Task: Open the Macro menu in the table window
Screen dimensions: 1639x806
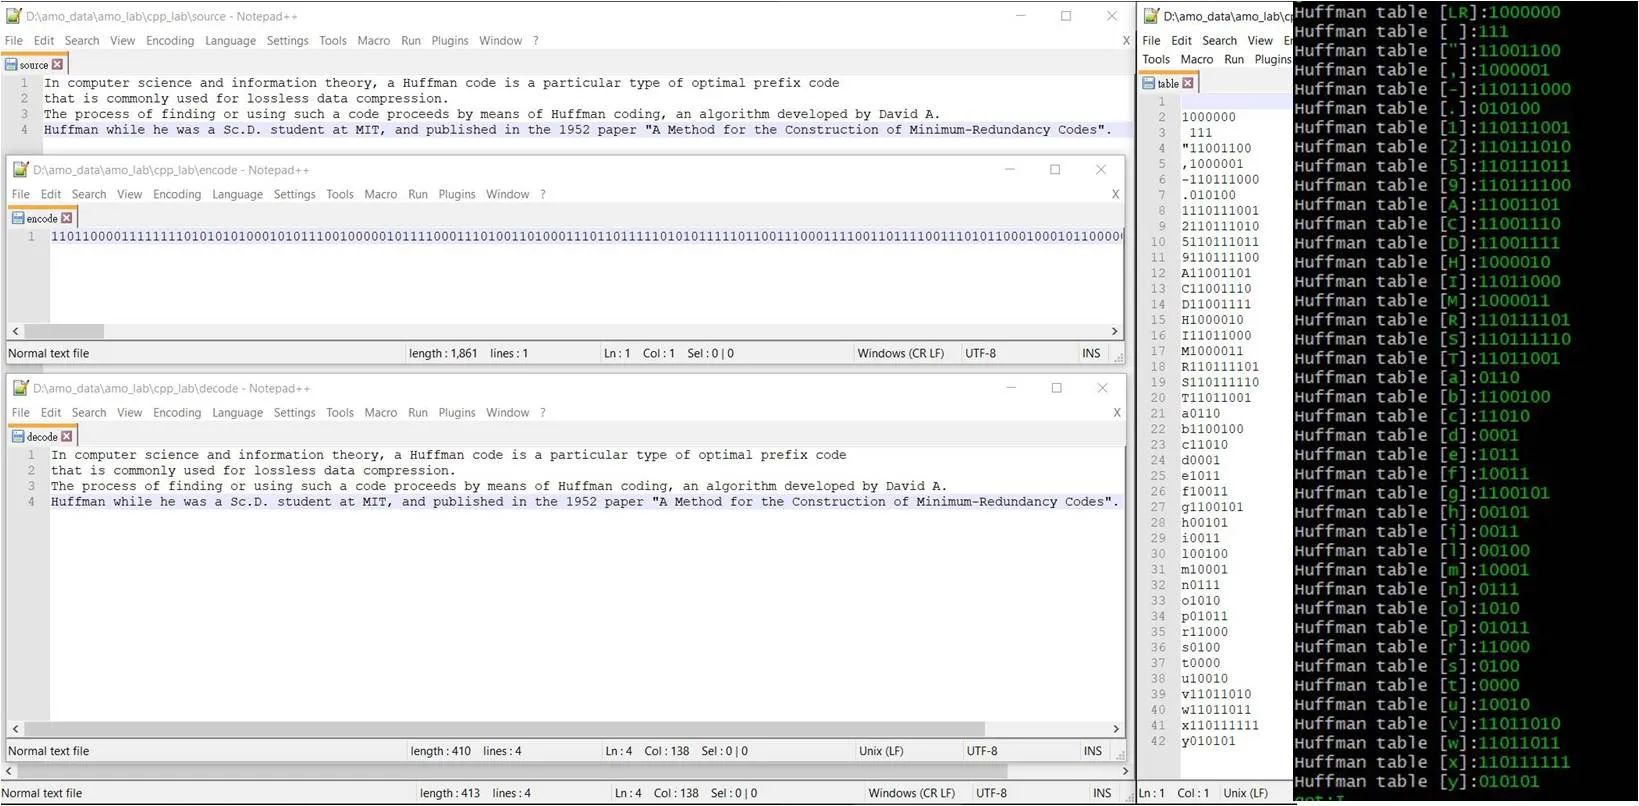Action: pos(1197,60)
